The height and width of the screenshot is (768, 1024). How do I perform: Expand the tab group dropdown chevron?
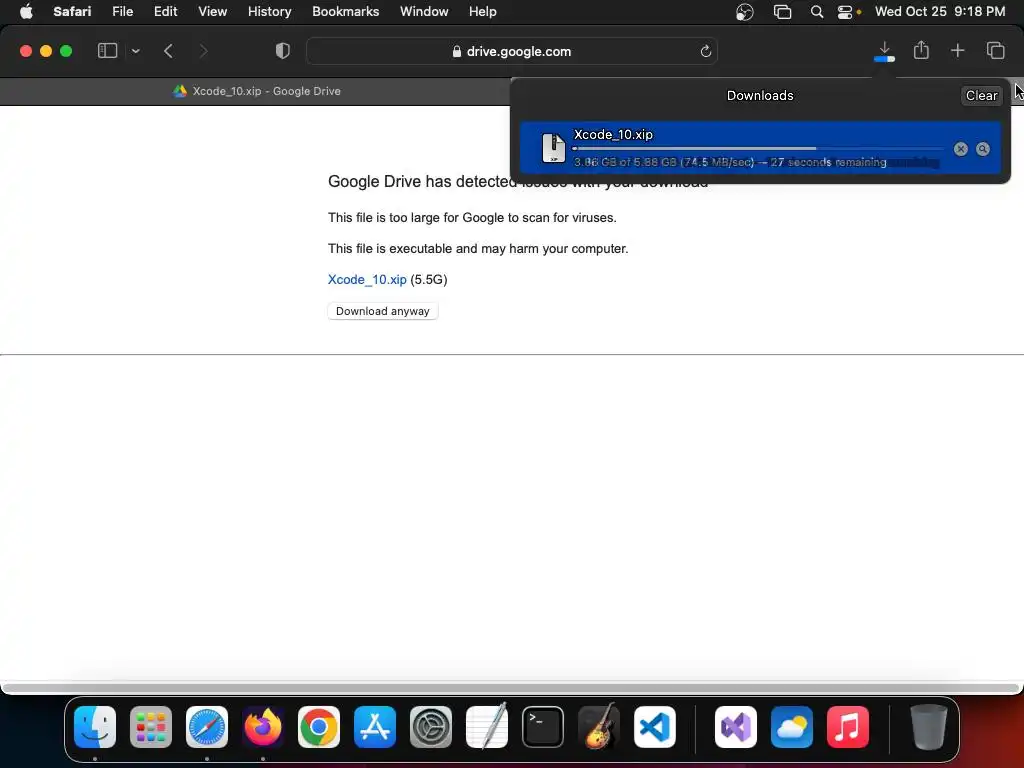[135, 51]
